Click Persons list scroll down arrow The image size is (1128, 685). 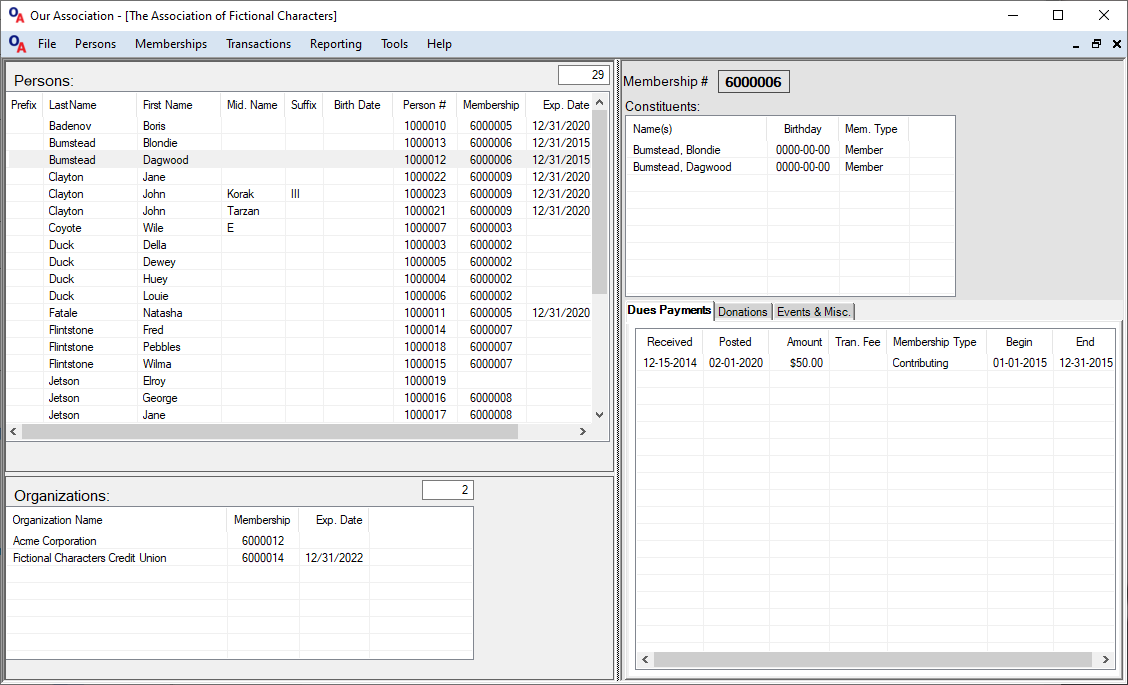[x=600, y=415]
